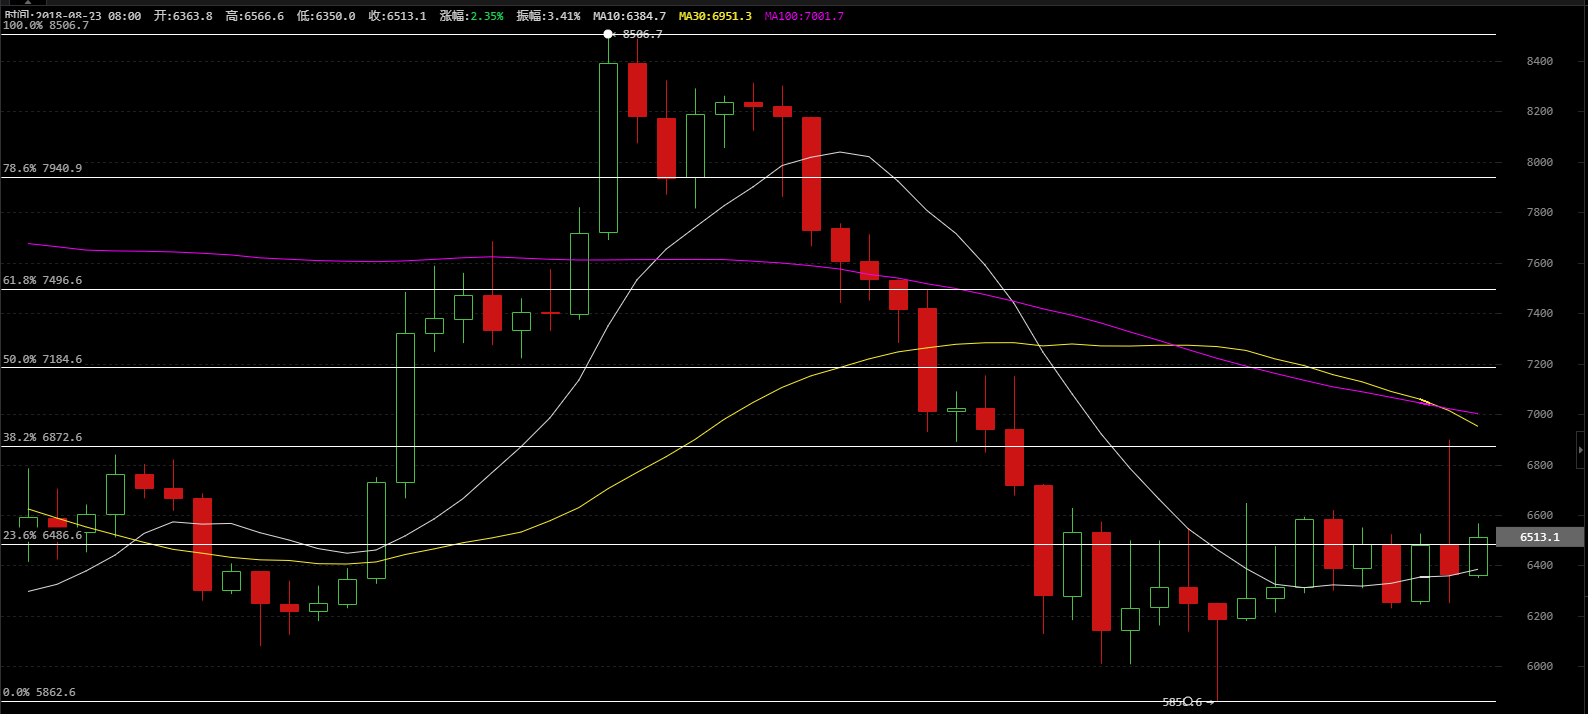Click the high price 高:6566.6 text
Screen dimensions: 1588x714
point(255,16)
